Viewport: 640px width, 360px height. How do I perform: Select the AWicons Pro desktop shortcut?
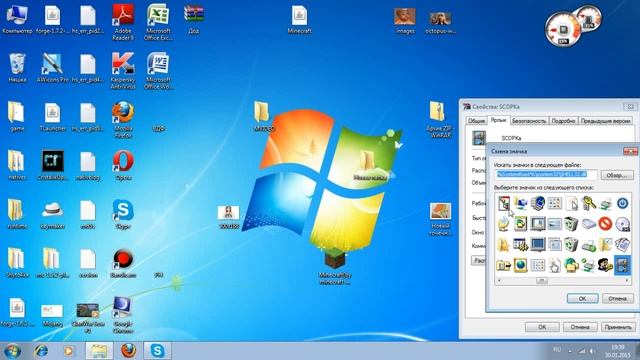click(52, 68)
